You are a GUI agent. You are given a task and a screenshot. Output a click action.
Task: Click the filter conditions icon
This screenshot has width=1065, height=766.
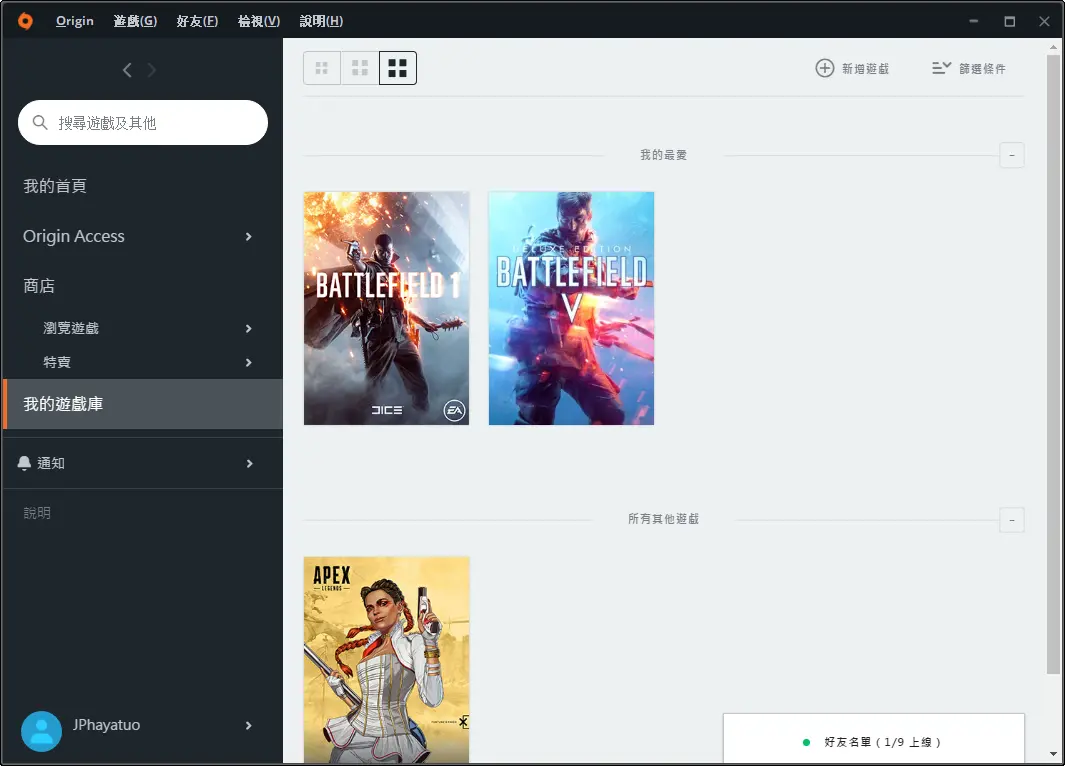pos(941,68)
